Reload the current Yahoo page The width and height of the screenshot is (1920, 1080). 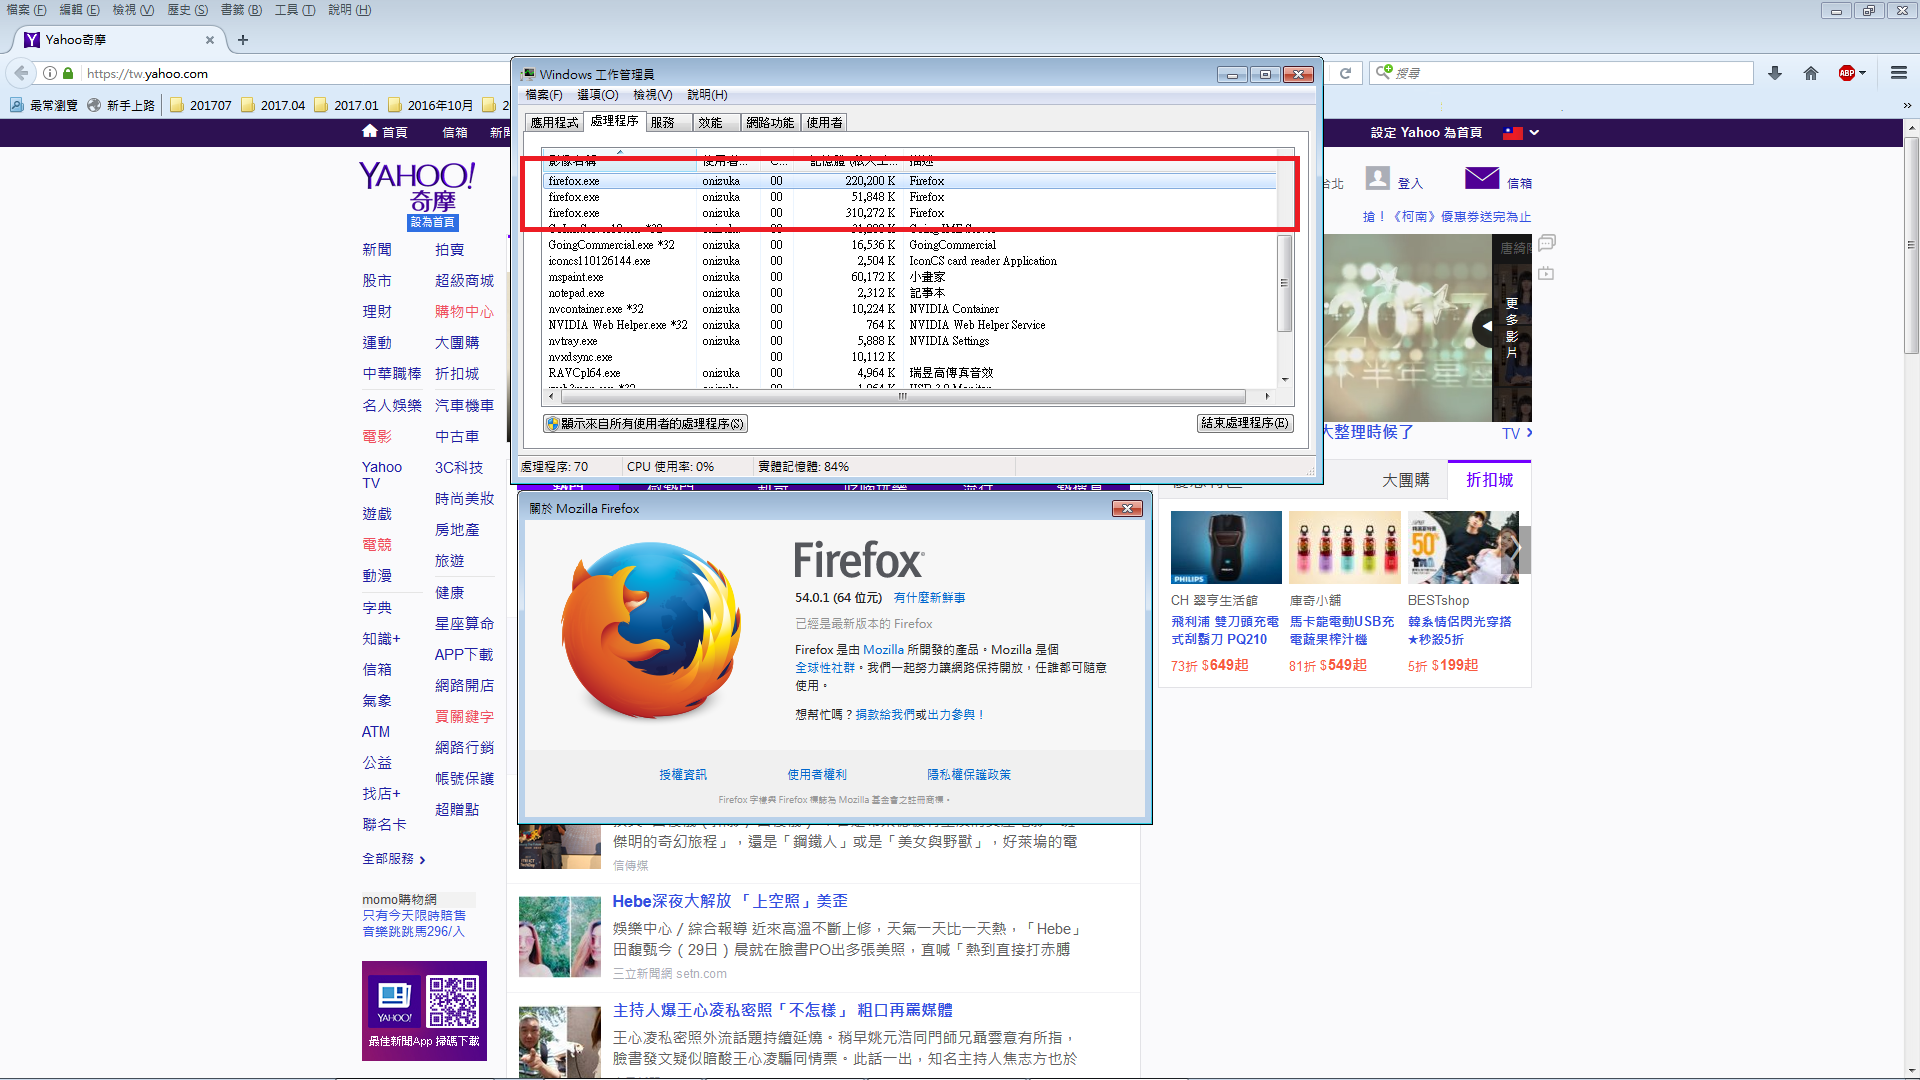[1345, 73]
